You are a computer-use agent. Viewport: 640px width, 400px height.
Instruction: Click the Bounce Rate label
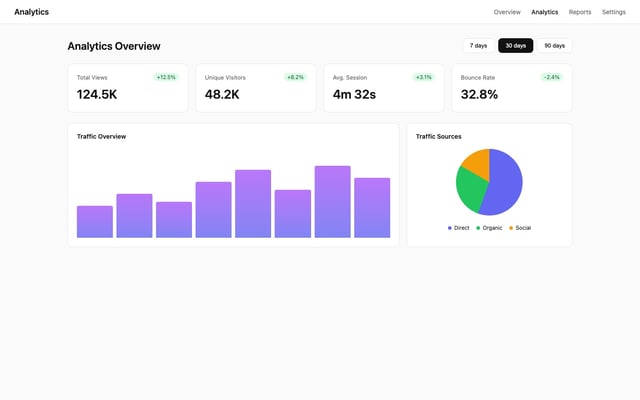[x=478, y=78]
